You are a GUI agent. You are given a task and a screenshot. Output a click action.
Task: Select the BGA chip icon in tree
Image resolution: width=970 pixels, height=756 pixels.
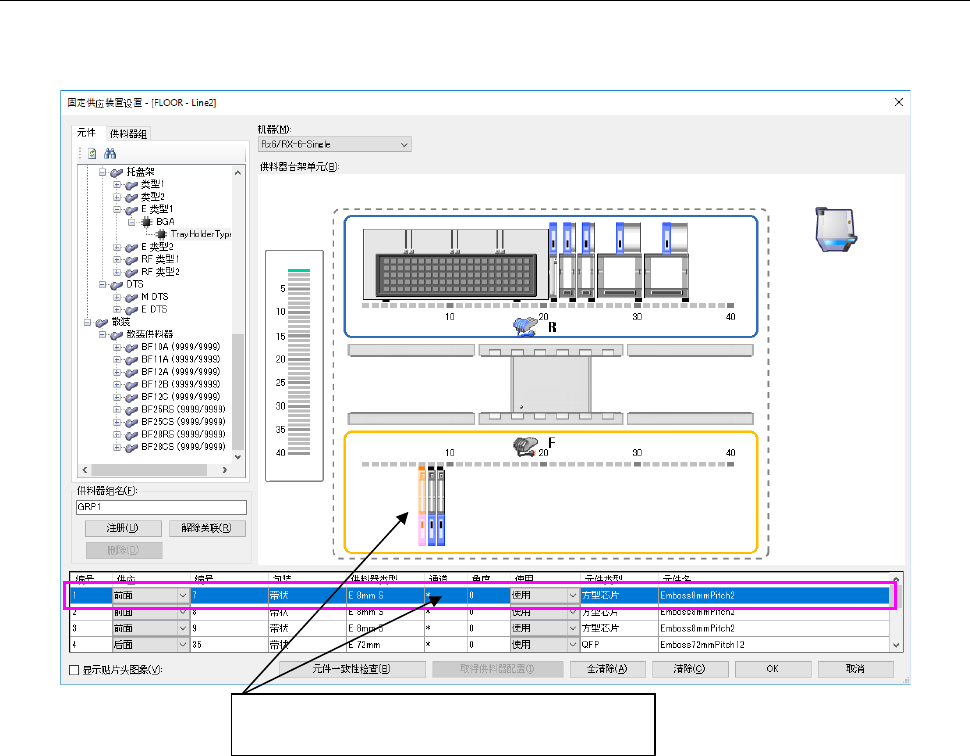tap(147, 222)
